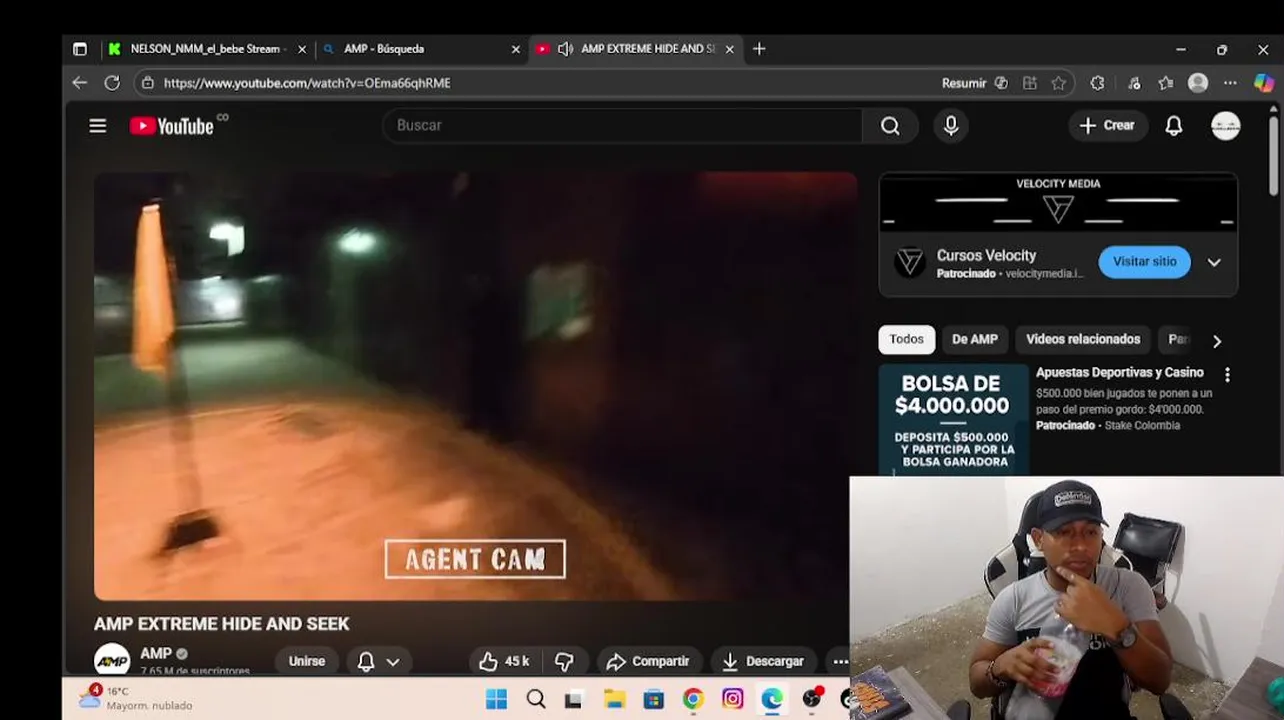View site information lock icon
1284x720 pixels.
tap(148, 83)
